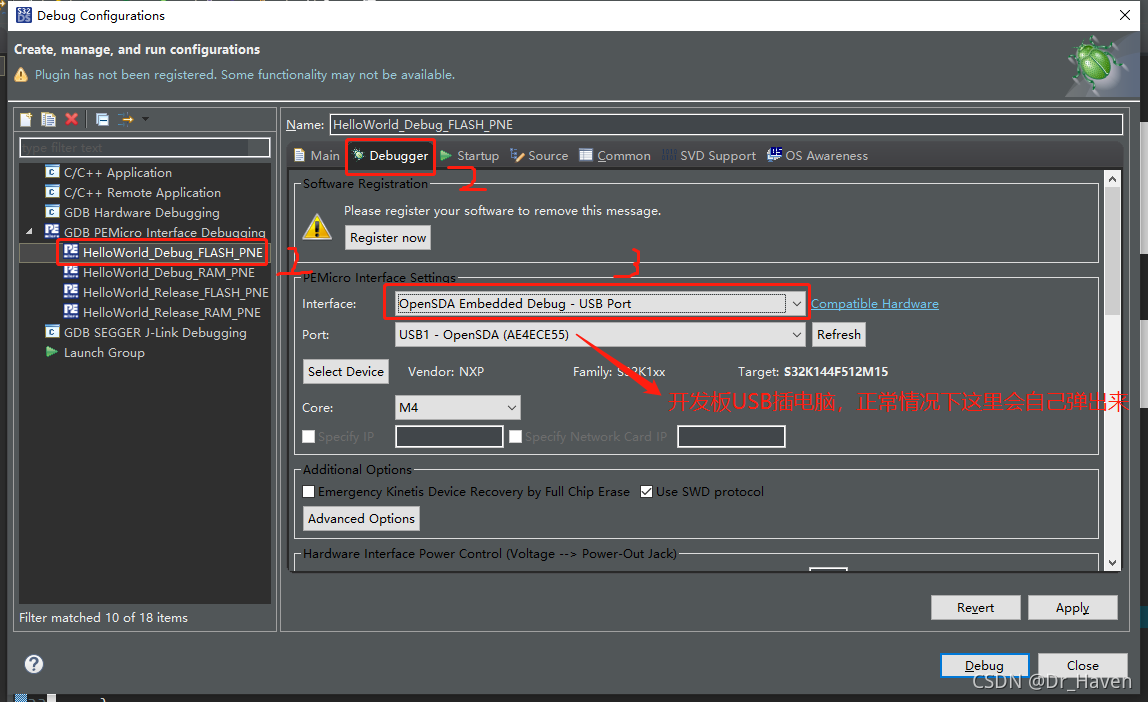Toggle the Specify Network Card IP checkbox
The height and width of the screenshot is (702, 1148).
(515, 436)
